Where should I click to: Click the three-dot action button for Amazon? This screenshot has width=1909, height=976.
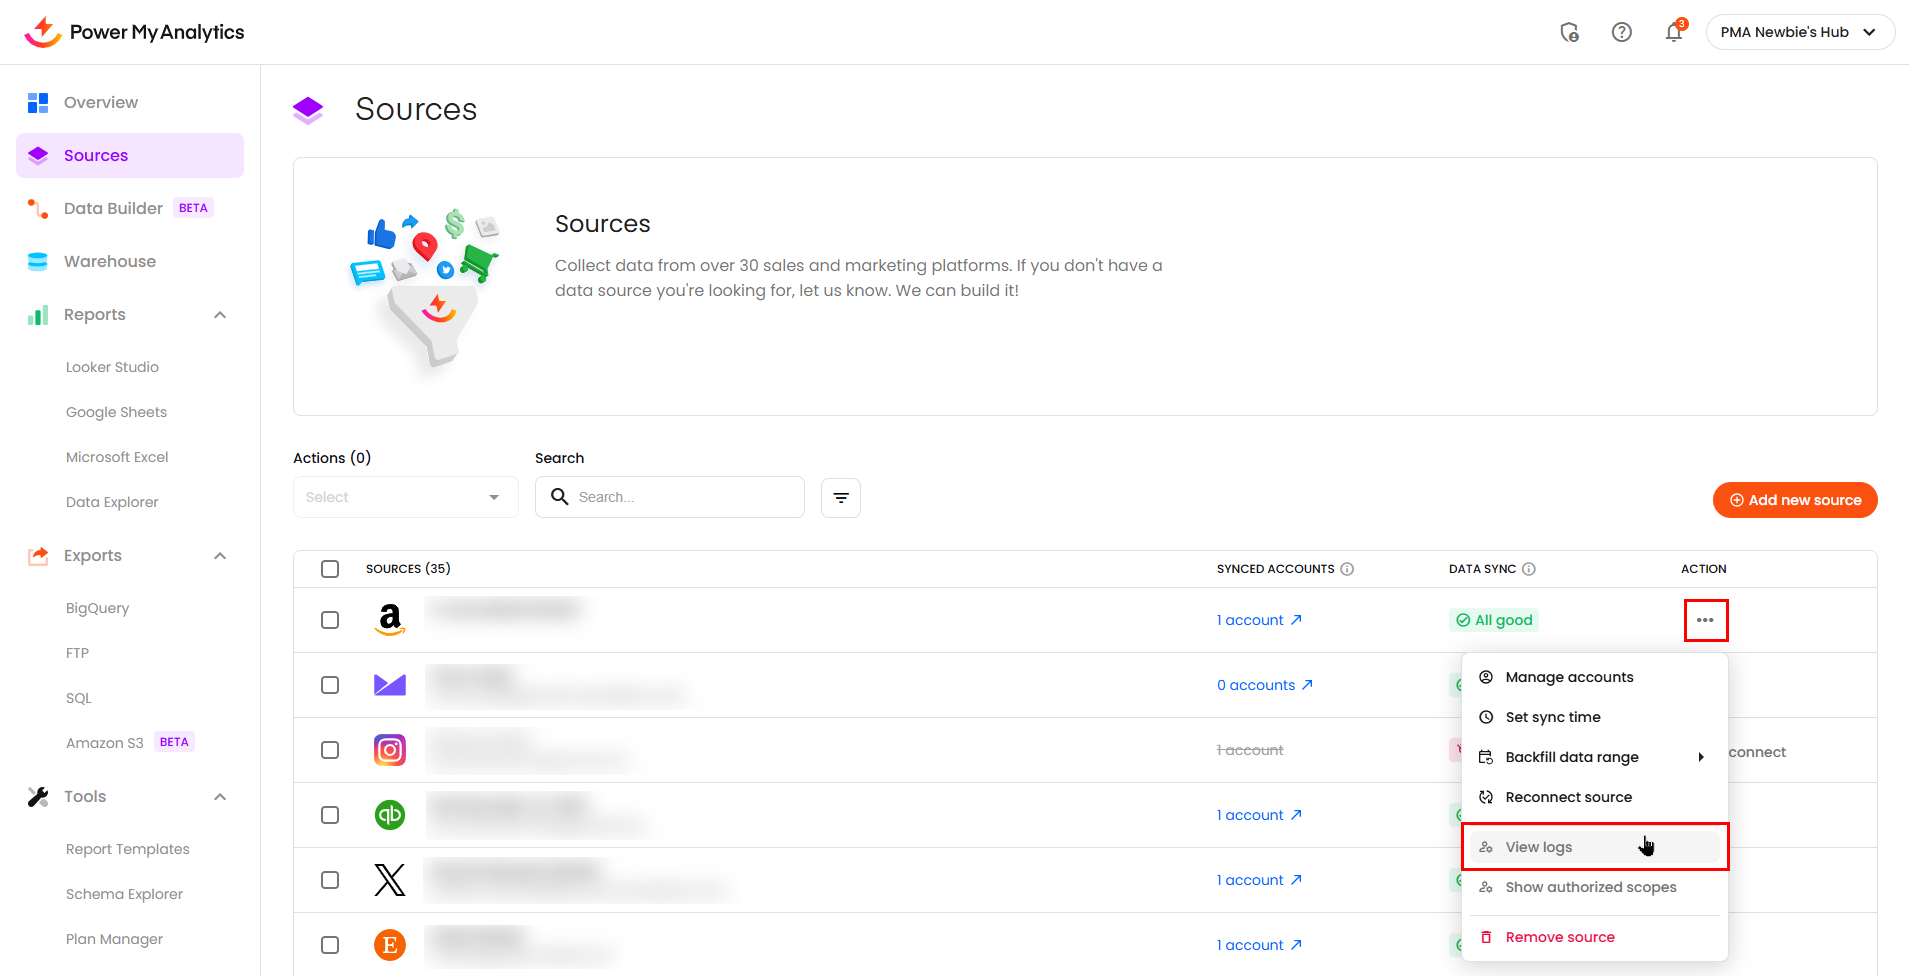pyautogui.click(x=1705, y=620)
